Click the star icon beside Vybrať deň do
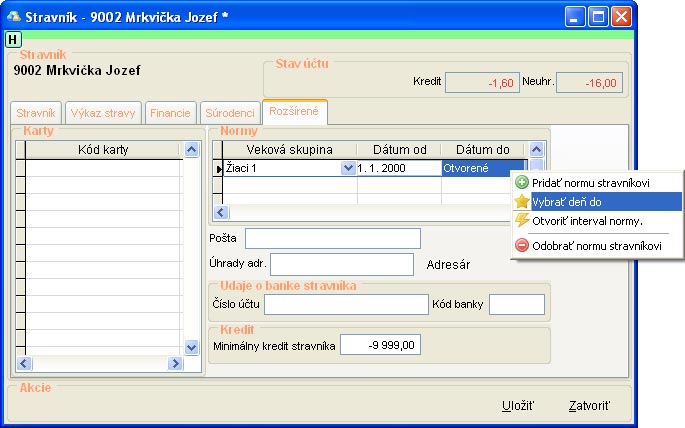This screenshot has height=428, width=685. coord(522,201)
